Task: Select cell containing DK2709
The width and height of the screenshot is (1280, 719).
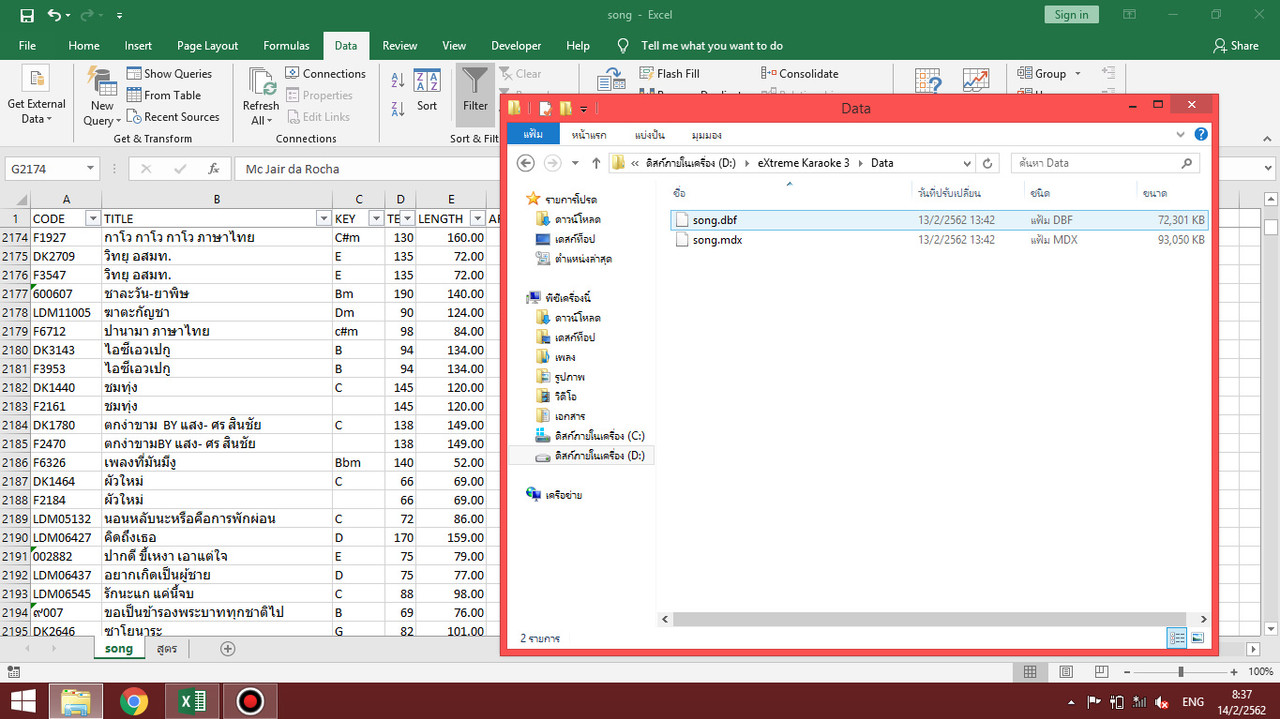Action: pos(65,256)
